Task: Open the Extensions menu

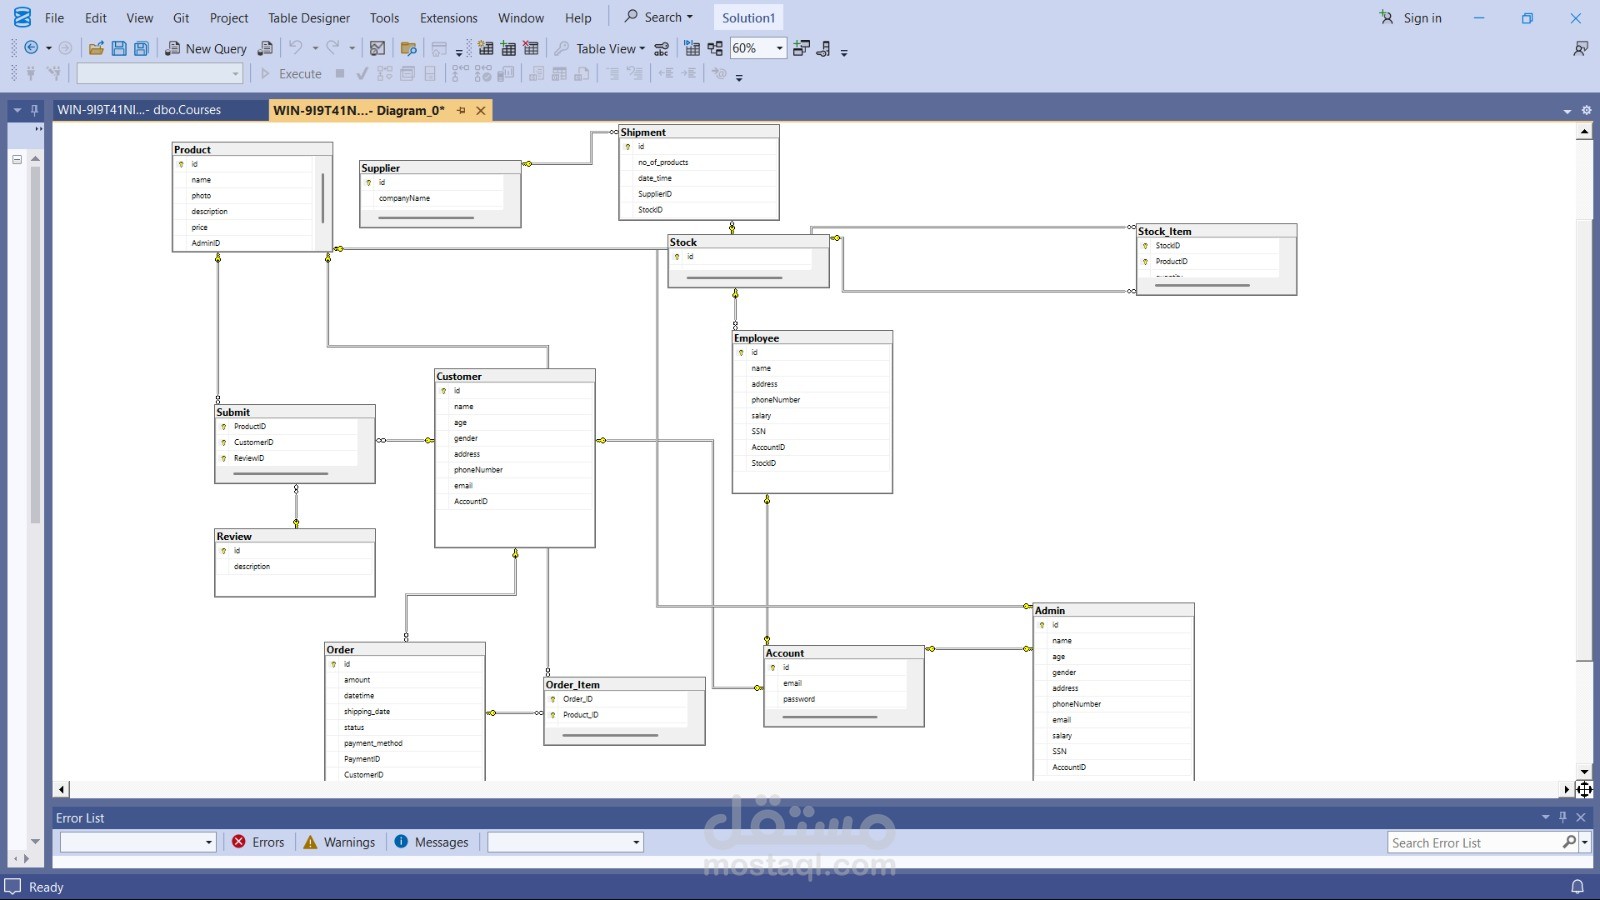Action: pos(449,18)
